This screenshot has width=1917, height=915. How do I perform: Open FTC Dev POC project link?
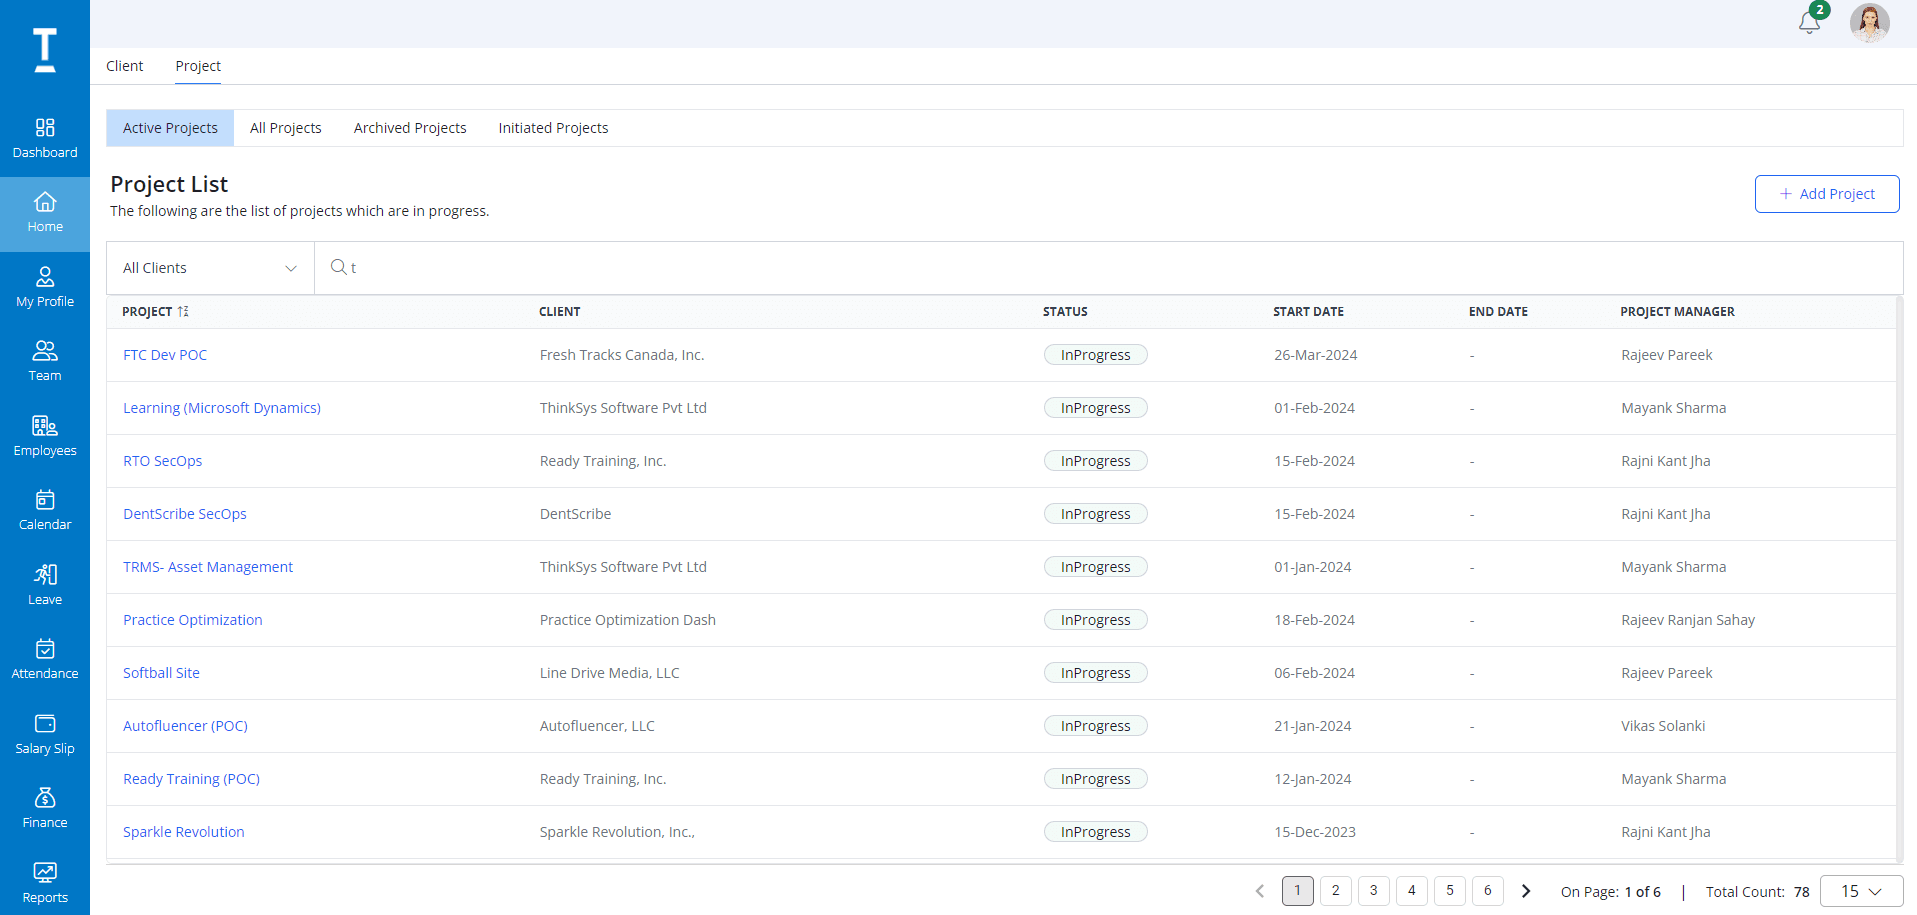point(165,355)
